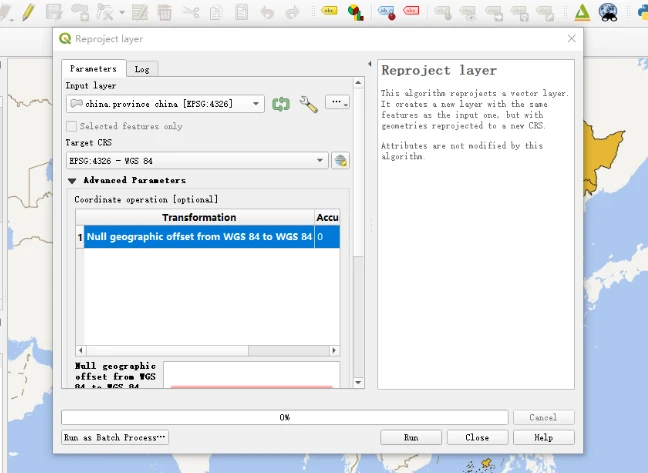Open the Input layer dropdown
This screenshot has height=473, width=648.
[165, 104]
